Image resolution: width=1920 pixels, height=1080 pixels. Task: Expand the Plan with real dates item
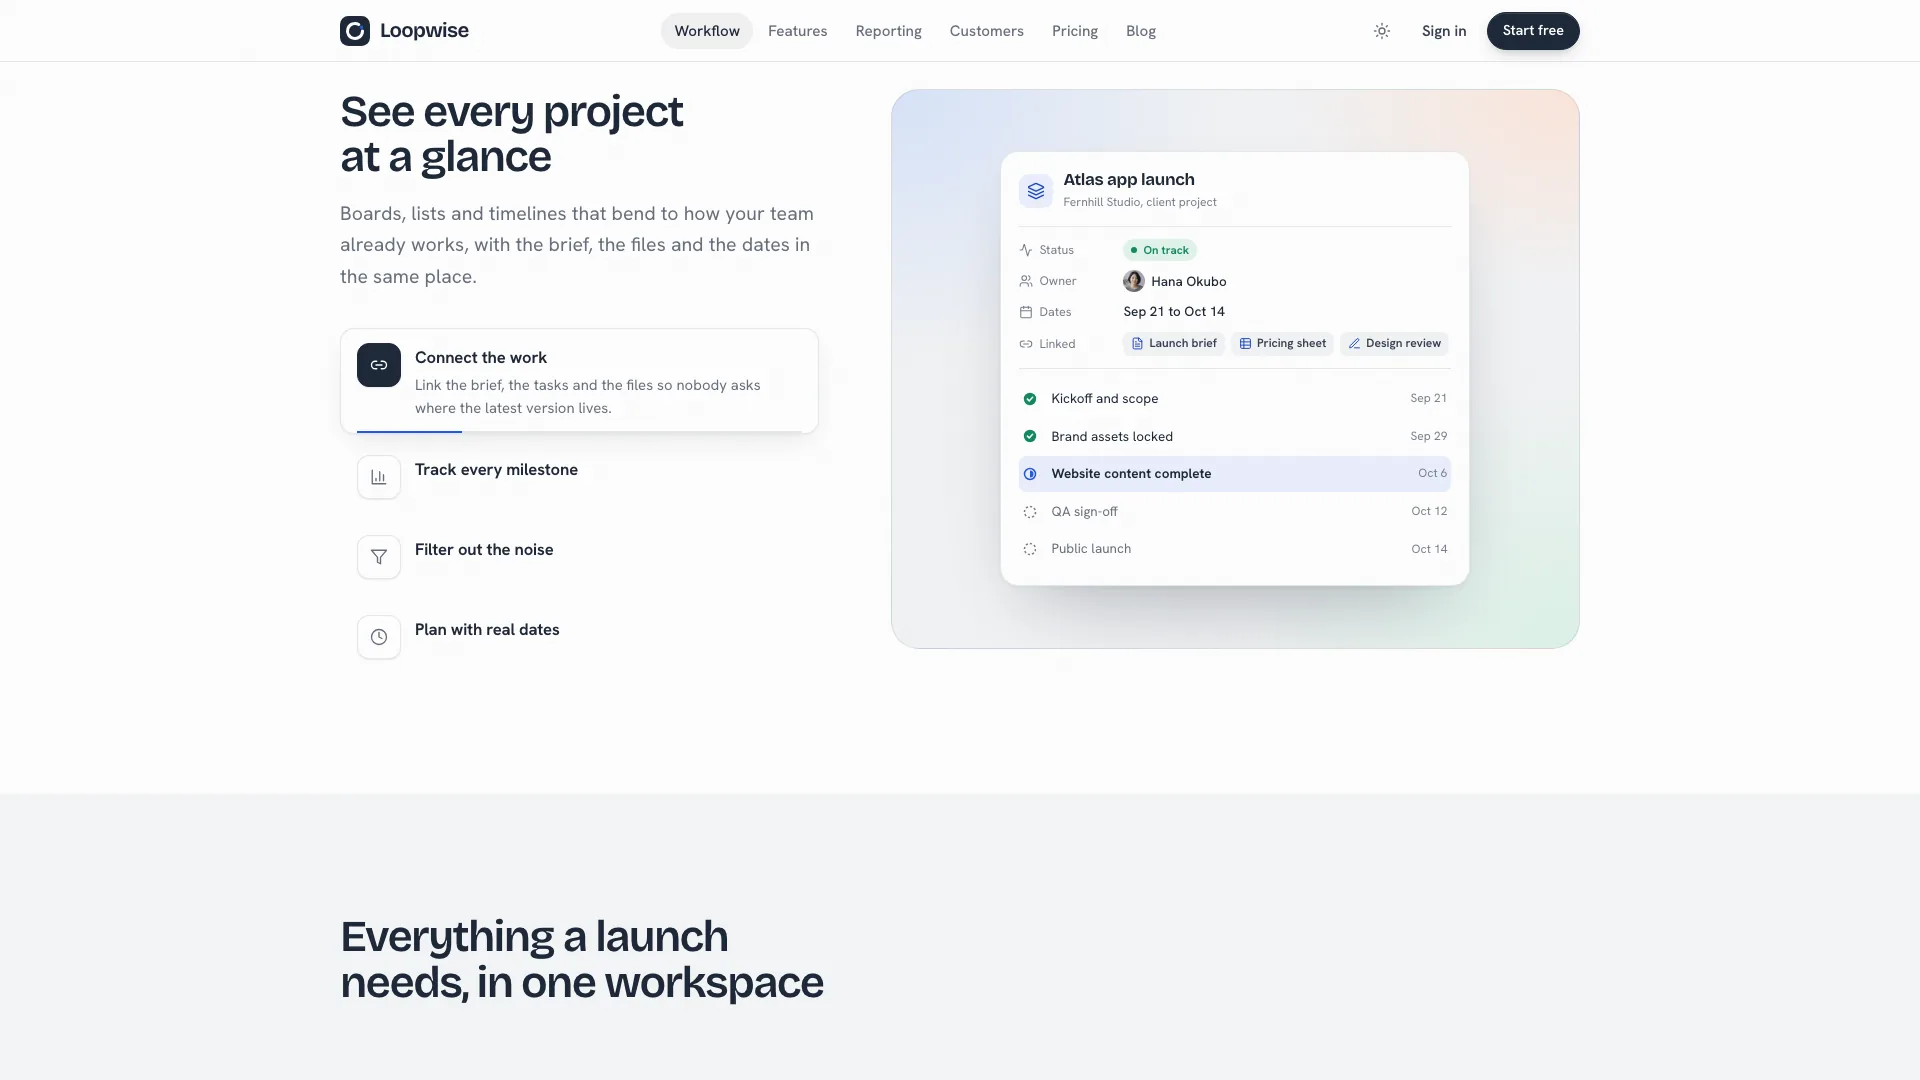point(579,637)
